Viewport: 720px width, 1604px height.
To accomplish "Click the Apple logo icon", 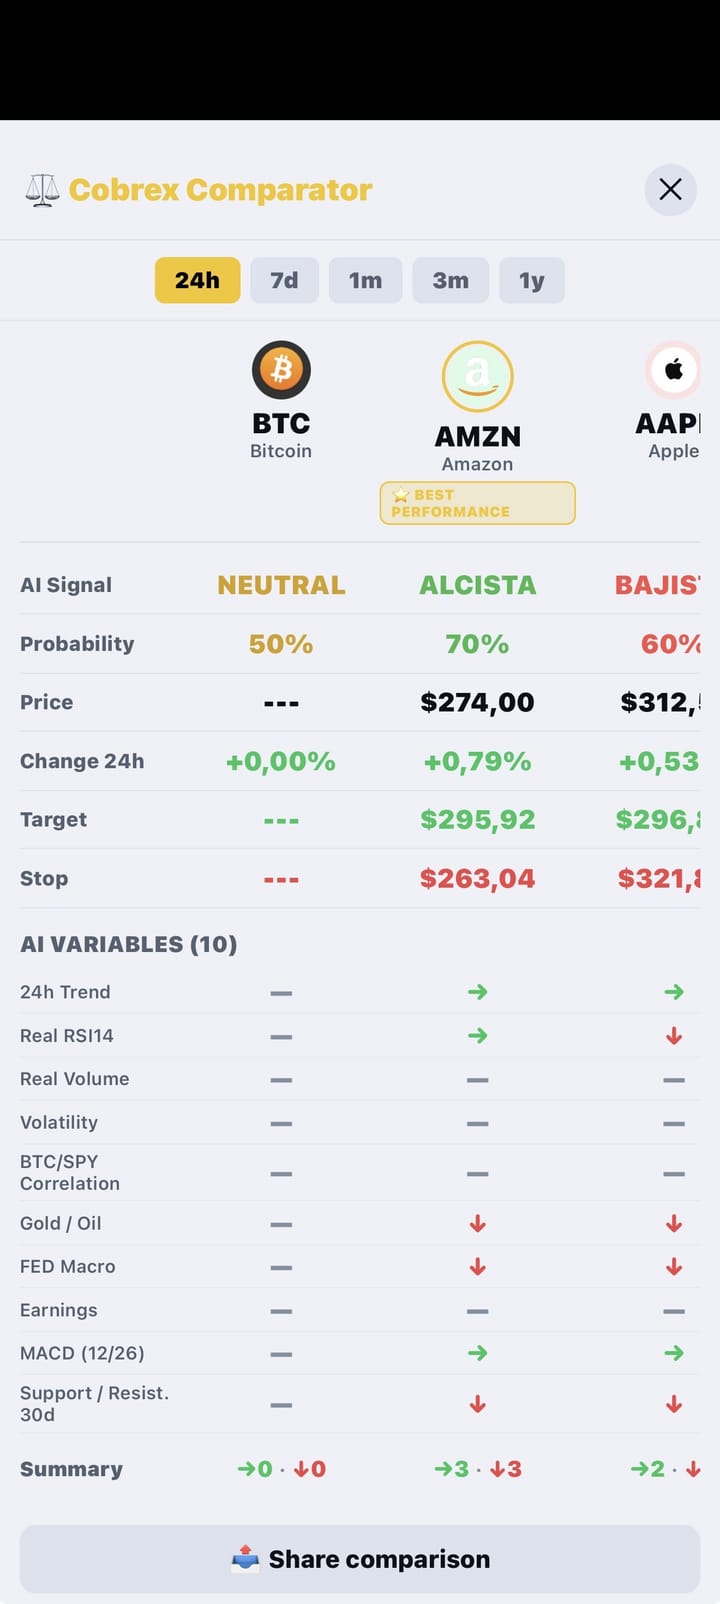I will [x=673, y=370].
